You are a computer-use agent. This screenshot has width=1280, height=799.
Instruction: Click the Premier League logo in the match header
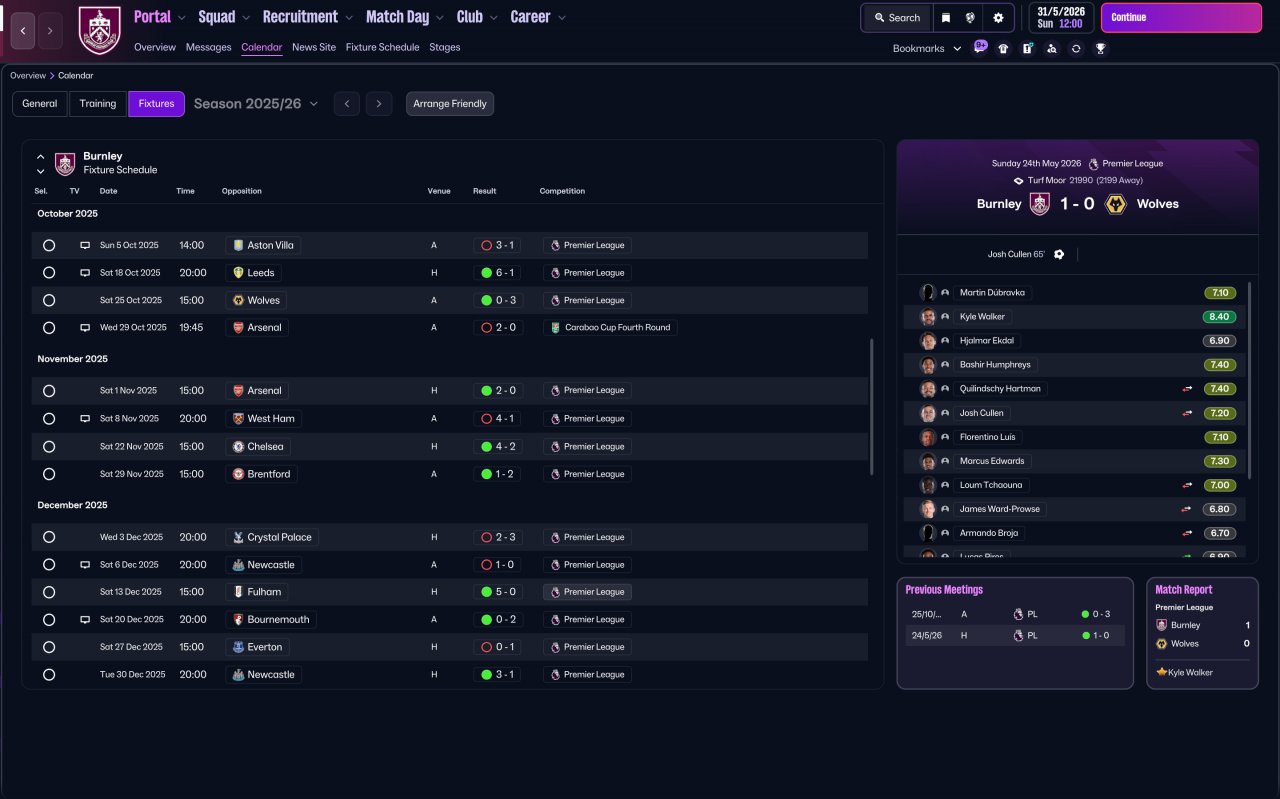pyautogui.click(x=1094, y=163)
